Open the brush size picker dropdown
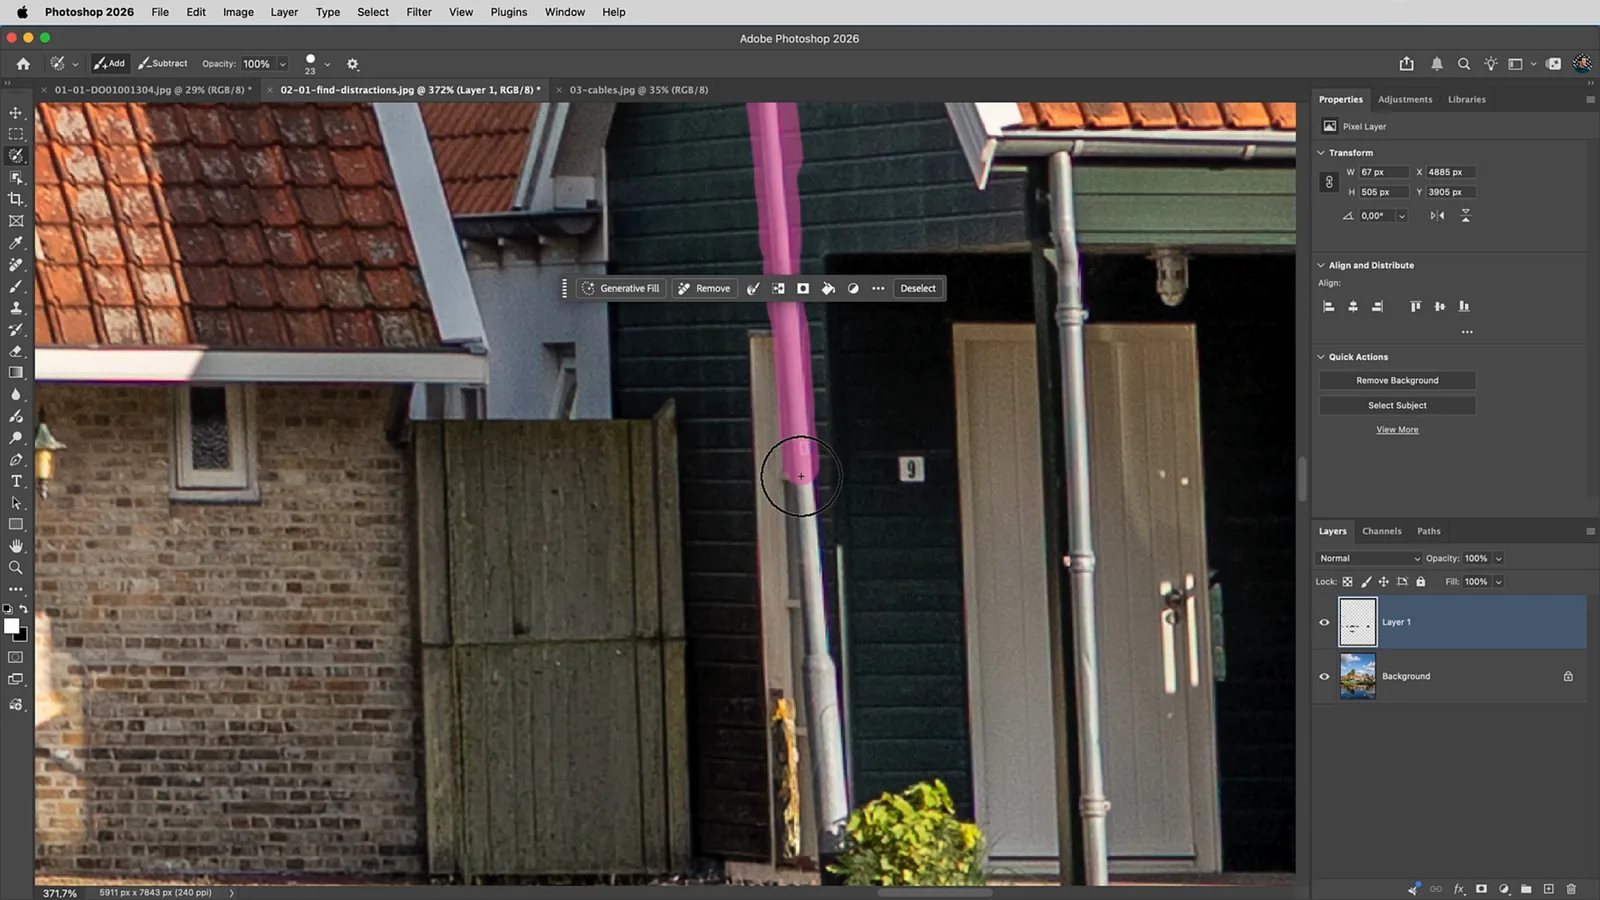 coord(327,64)
